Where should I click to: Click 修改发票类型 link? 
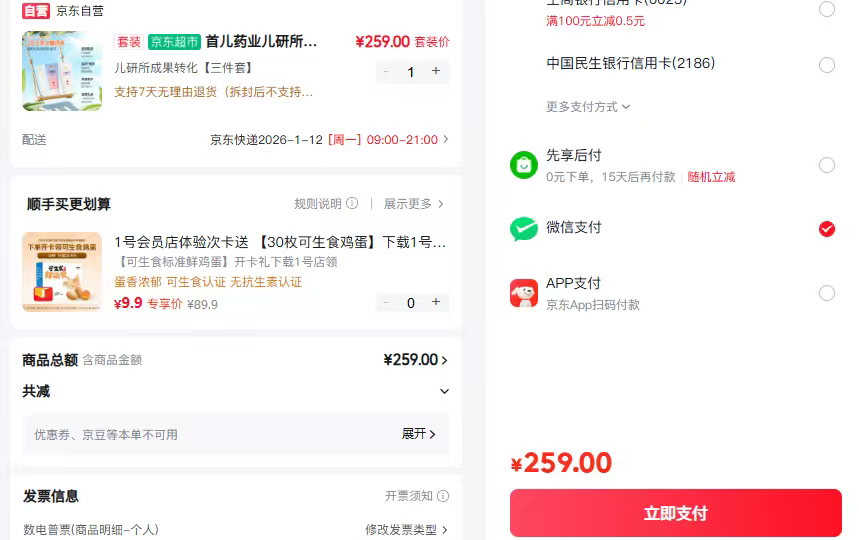[406, 530]
